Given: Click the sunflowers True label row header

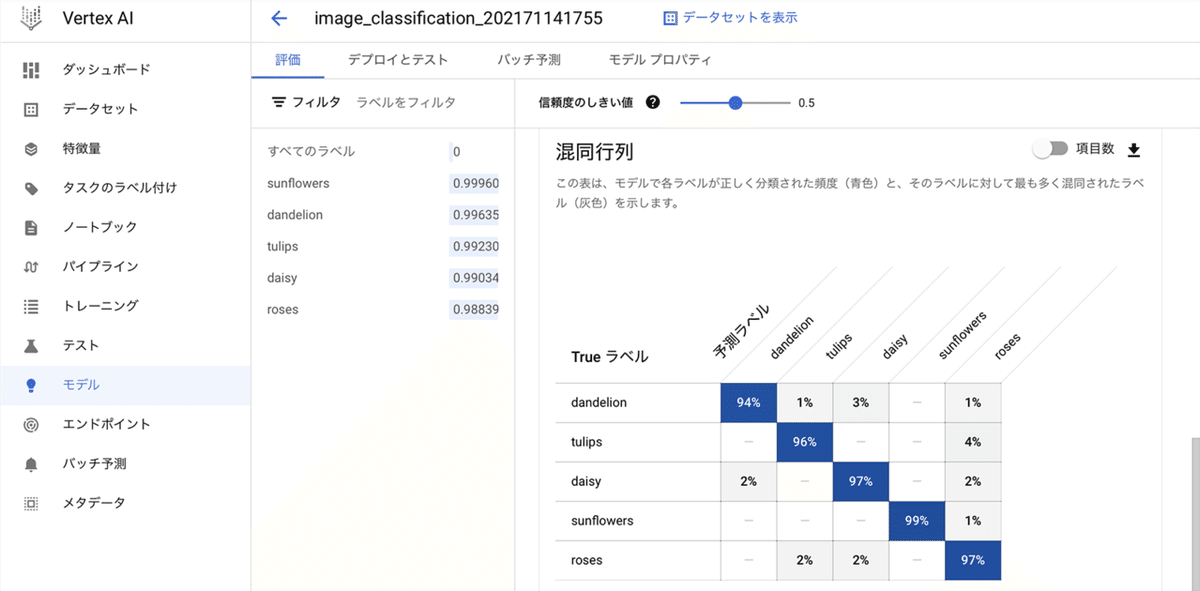Looking at the screenshot, I should (638, 520).
